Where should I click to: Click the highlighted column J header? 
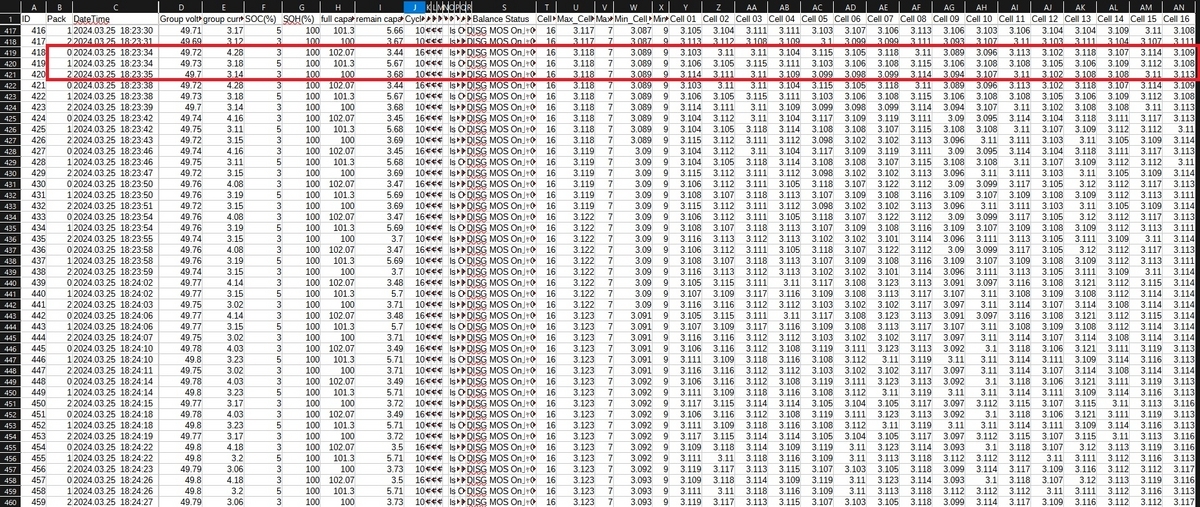[415, 7]
